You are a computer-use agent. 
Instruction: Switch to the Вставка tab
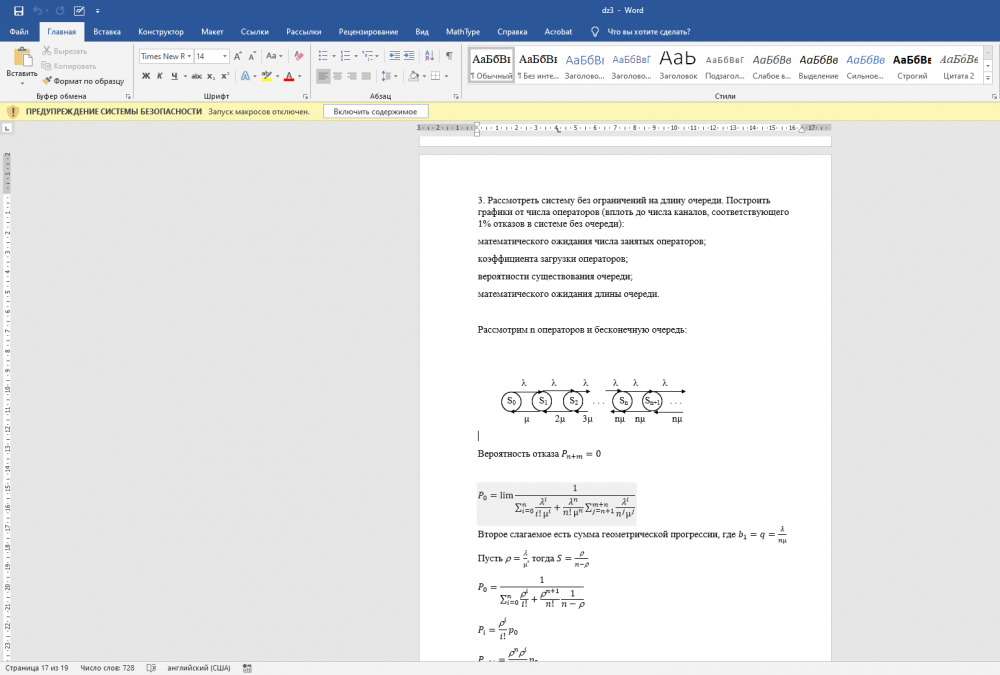click(x=106, y=31)
